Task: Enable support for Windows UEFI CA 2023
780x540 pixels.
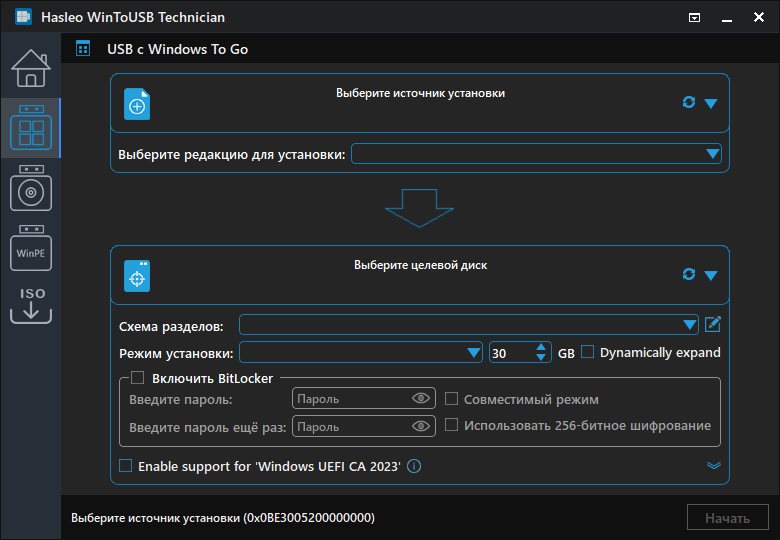Action: coord(125,466)
